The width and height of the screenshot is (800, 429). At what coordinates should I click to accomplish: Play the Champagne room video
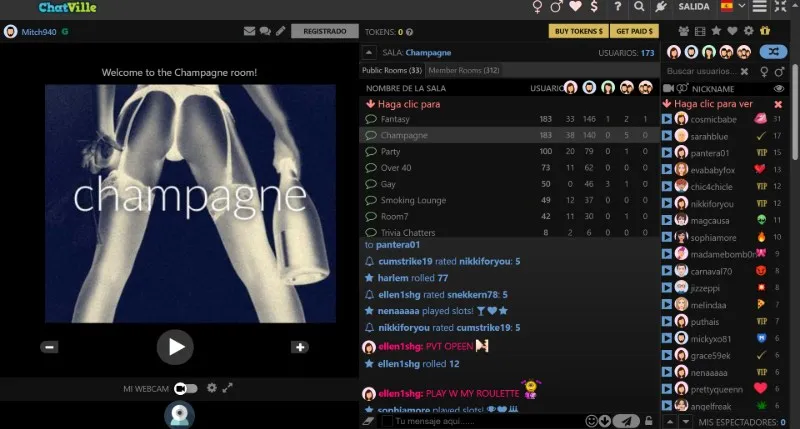[175, 347]
